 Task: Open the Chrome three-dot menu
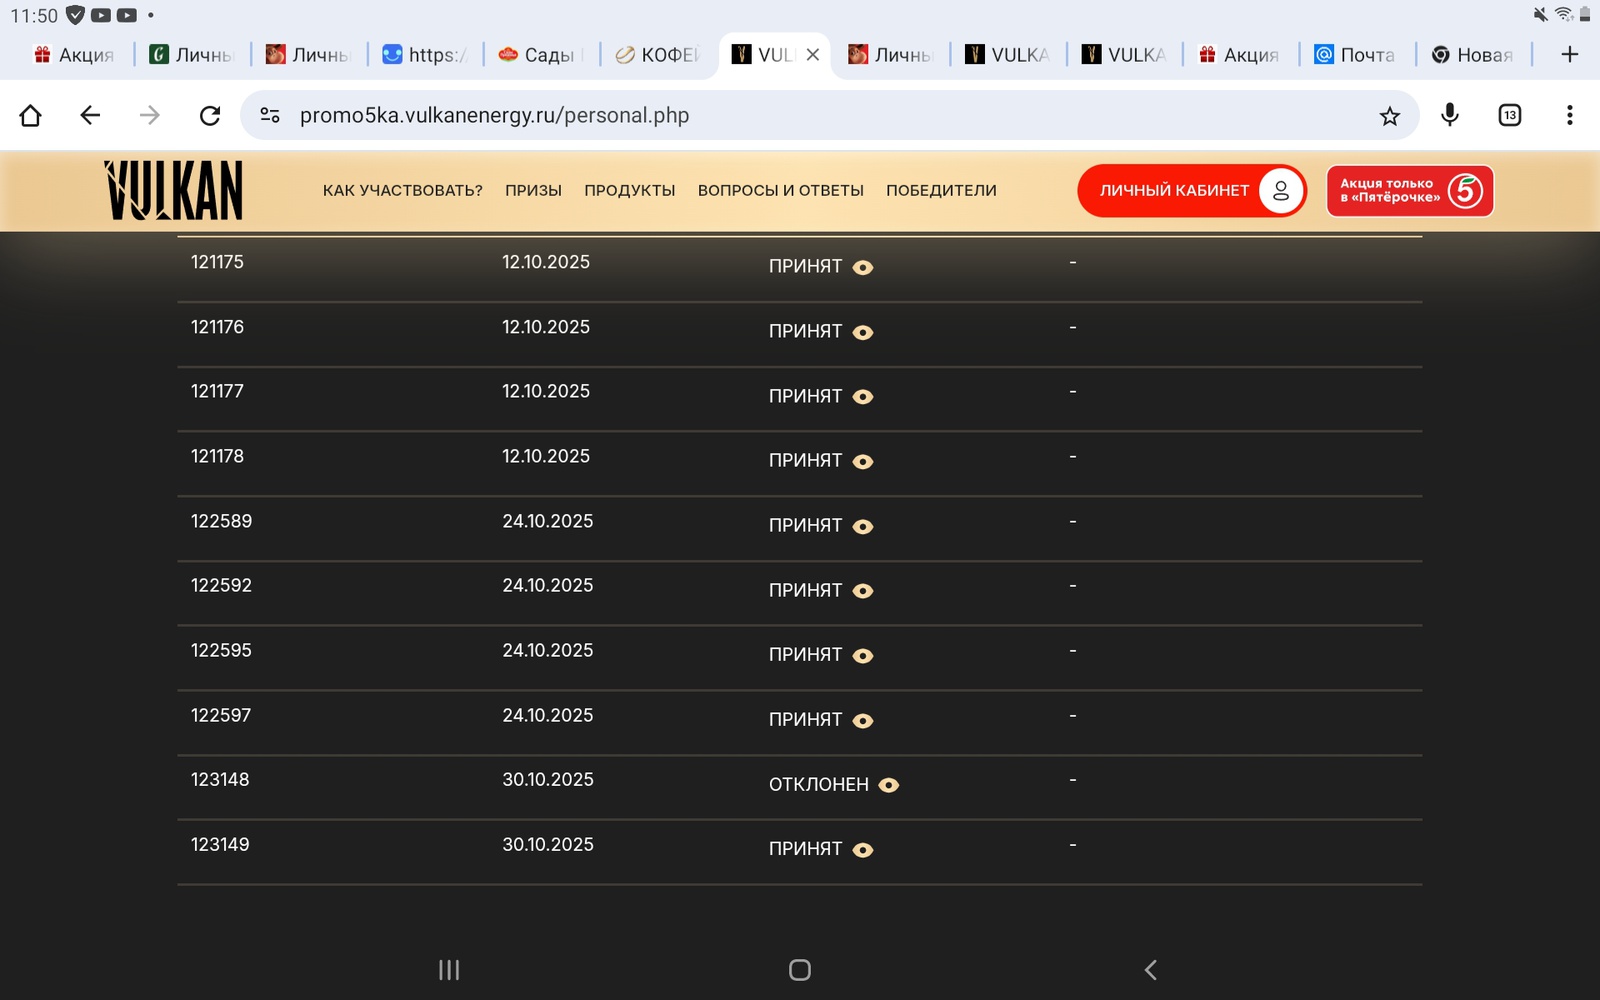tap(1569, 115)
